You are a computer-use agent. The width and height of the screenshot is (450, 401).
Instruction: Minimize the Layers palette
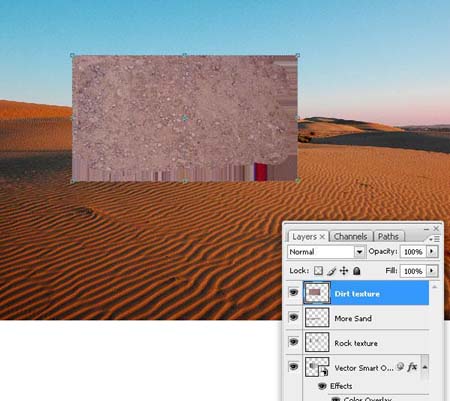pyautogui.click(x=426, y=229)
